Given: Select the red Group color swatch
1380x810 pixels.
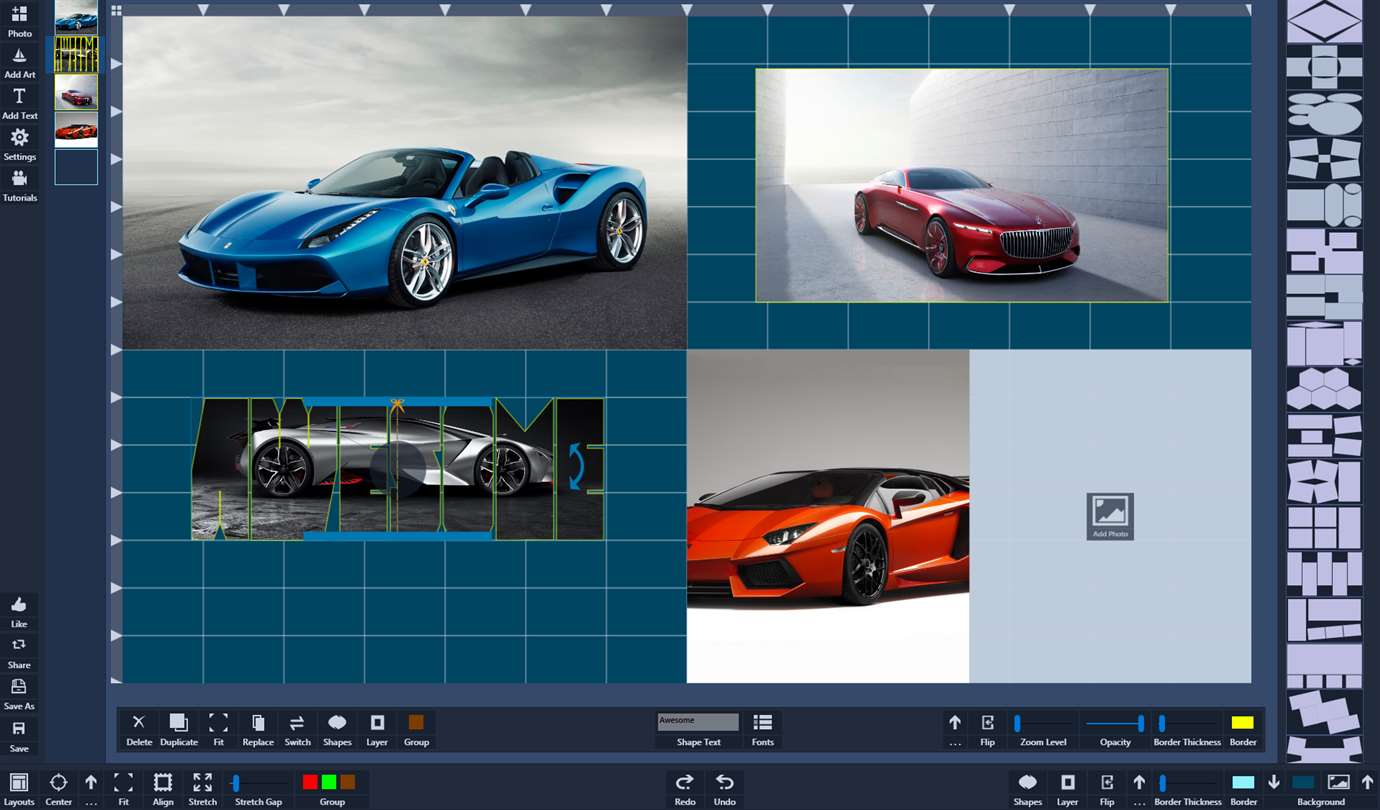Looking at the screenshot, I should pyautogui.click(x=310, y=782).
